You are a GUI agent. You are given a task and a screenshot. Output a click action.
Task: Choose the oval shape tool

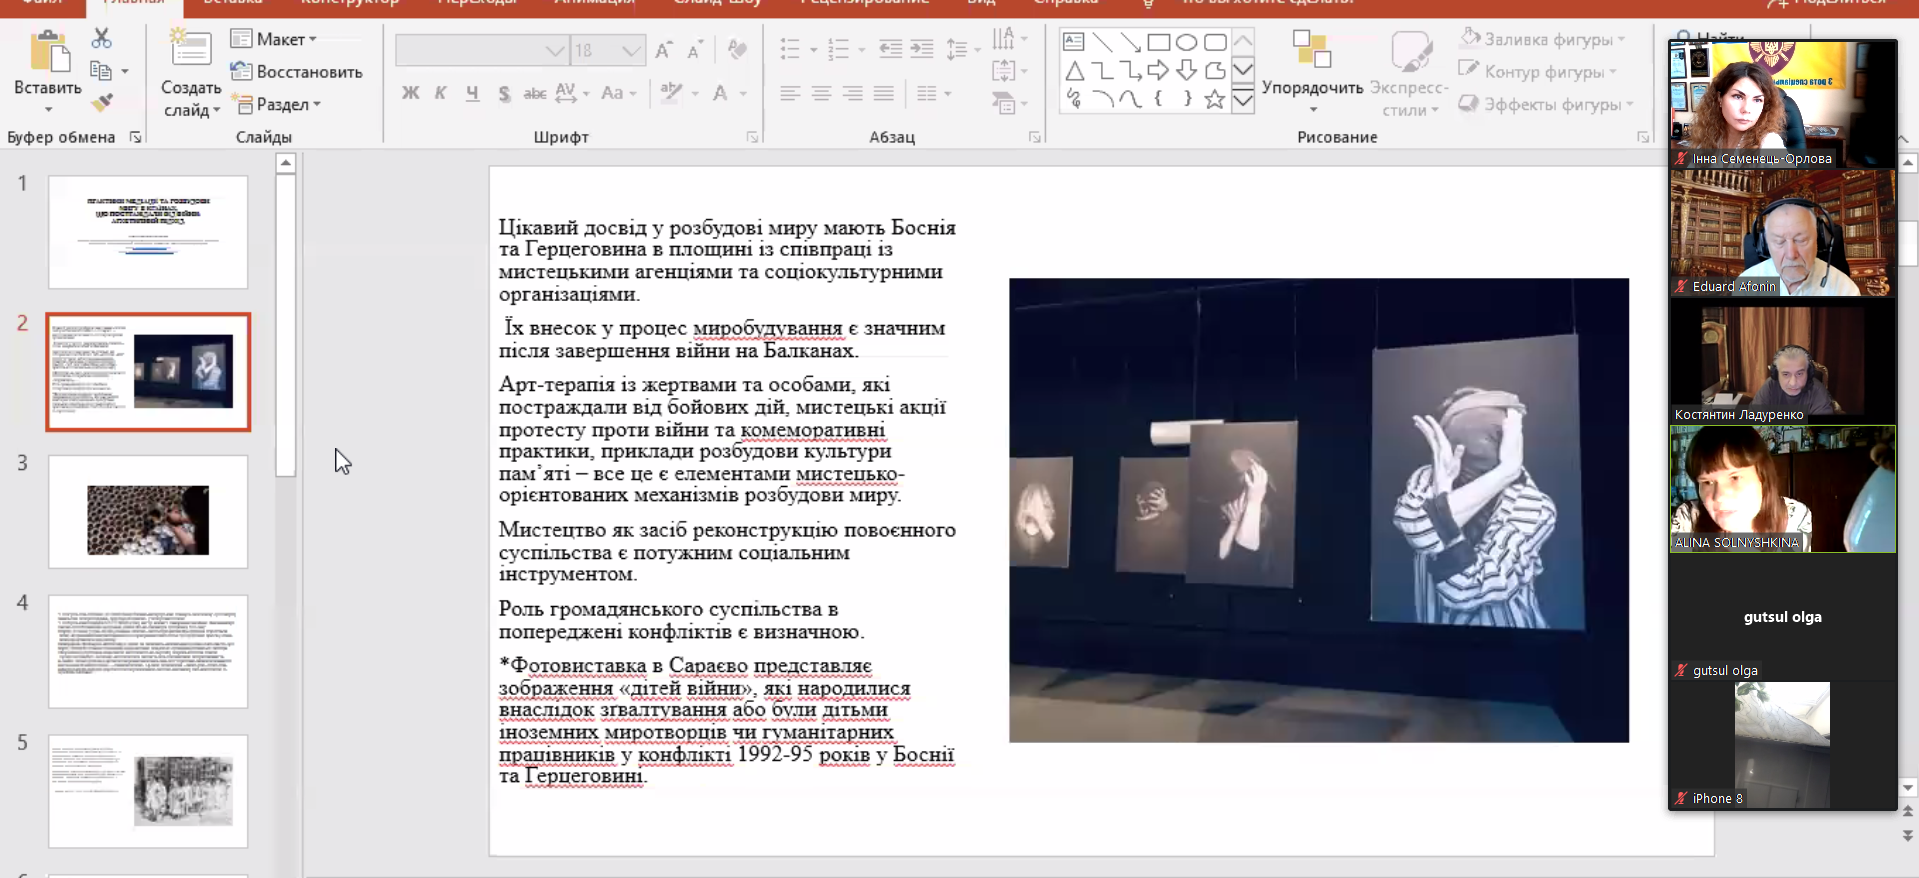1186,42
